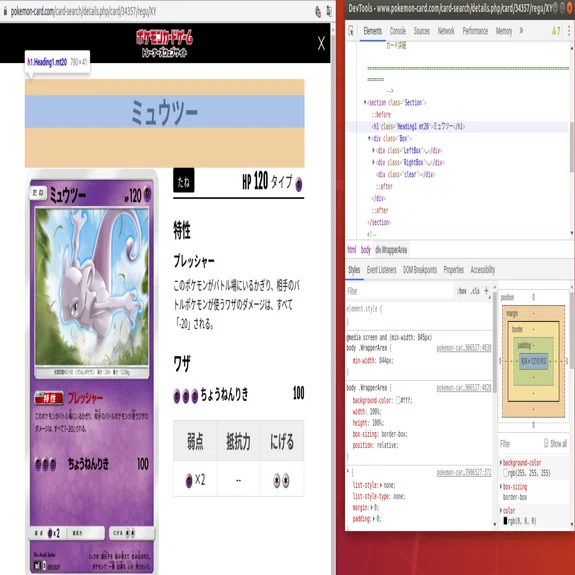Viewport: 575px width, 575px height.
Task: Click the box model content size
Action: [534, 362]
